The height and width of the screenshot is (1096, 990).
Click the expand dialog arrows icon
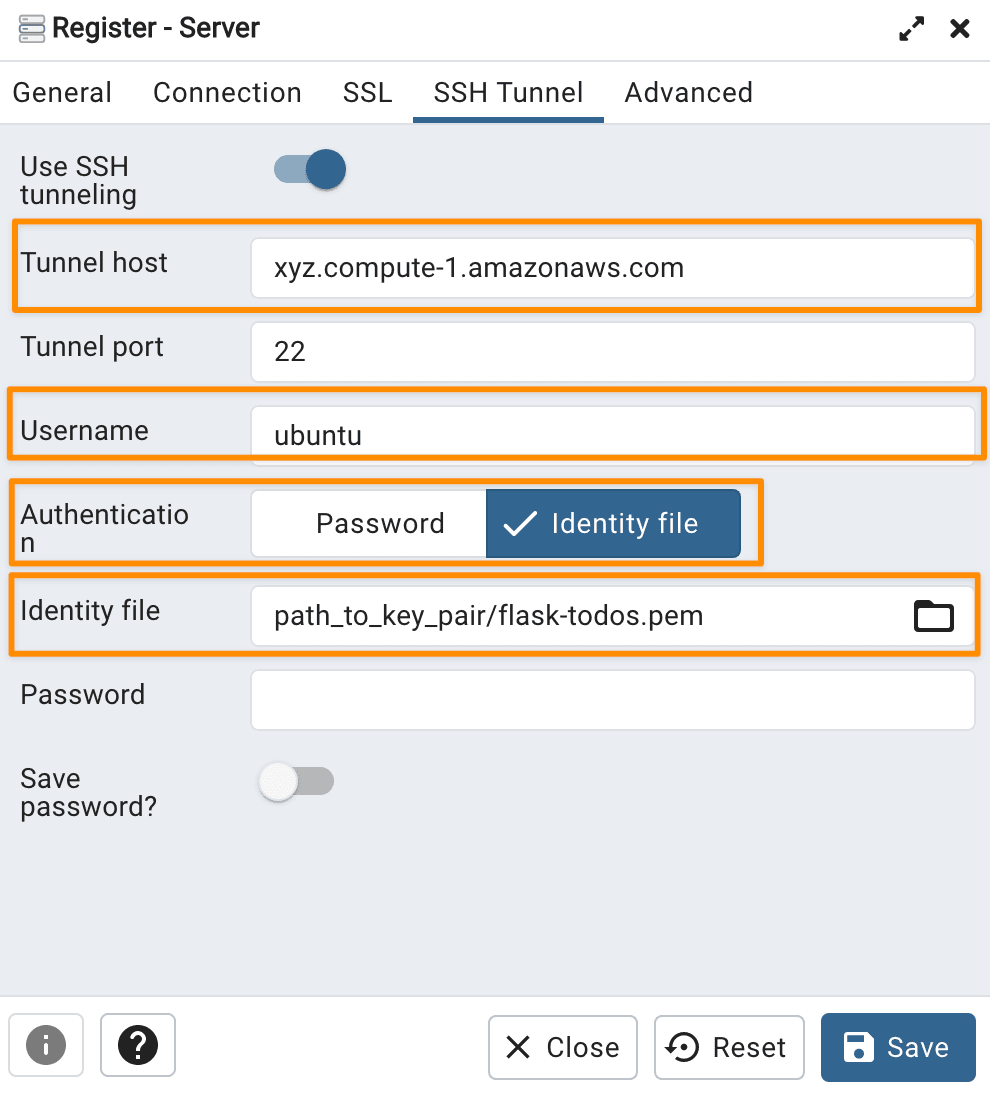[911, 28]
